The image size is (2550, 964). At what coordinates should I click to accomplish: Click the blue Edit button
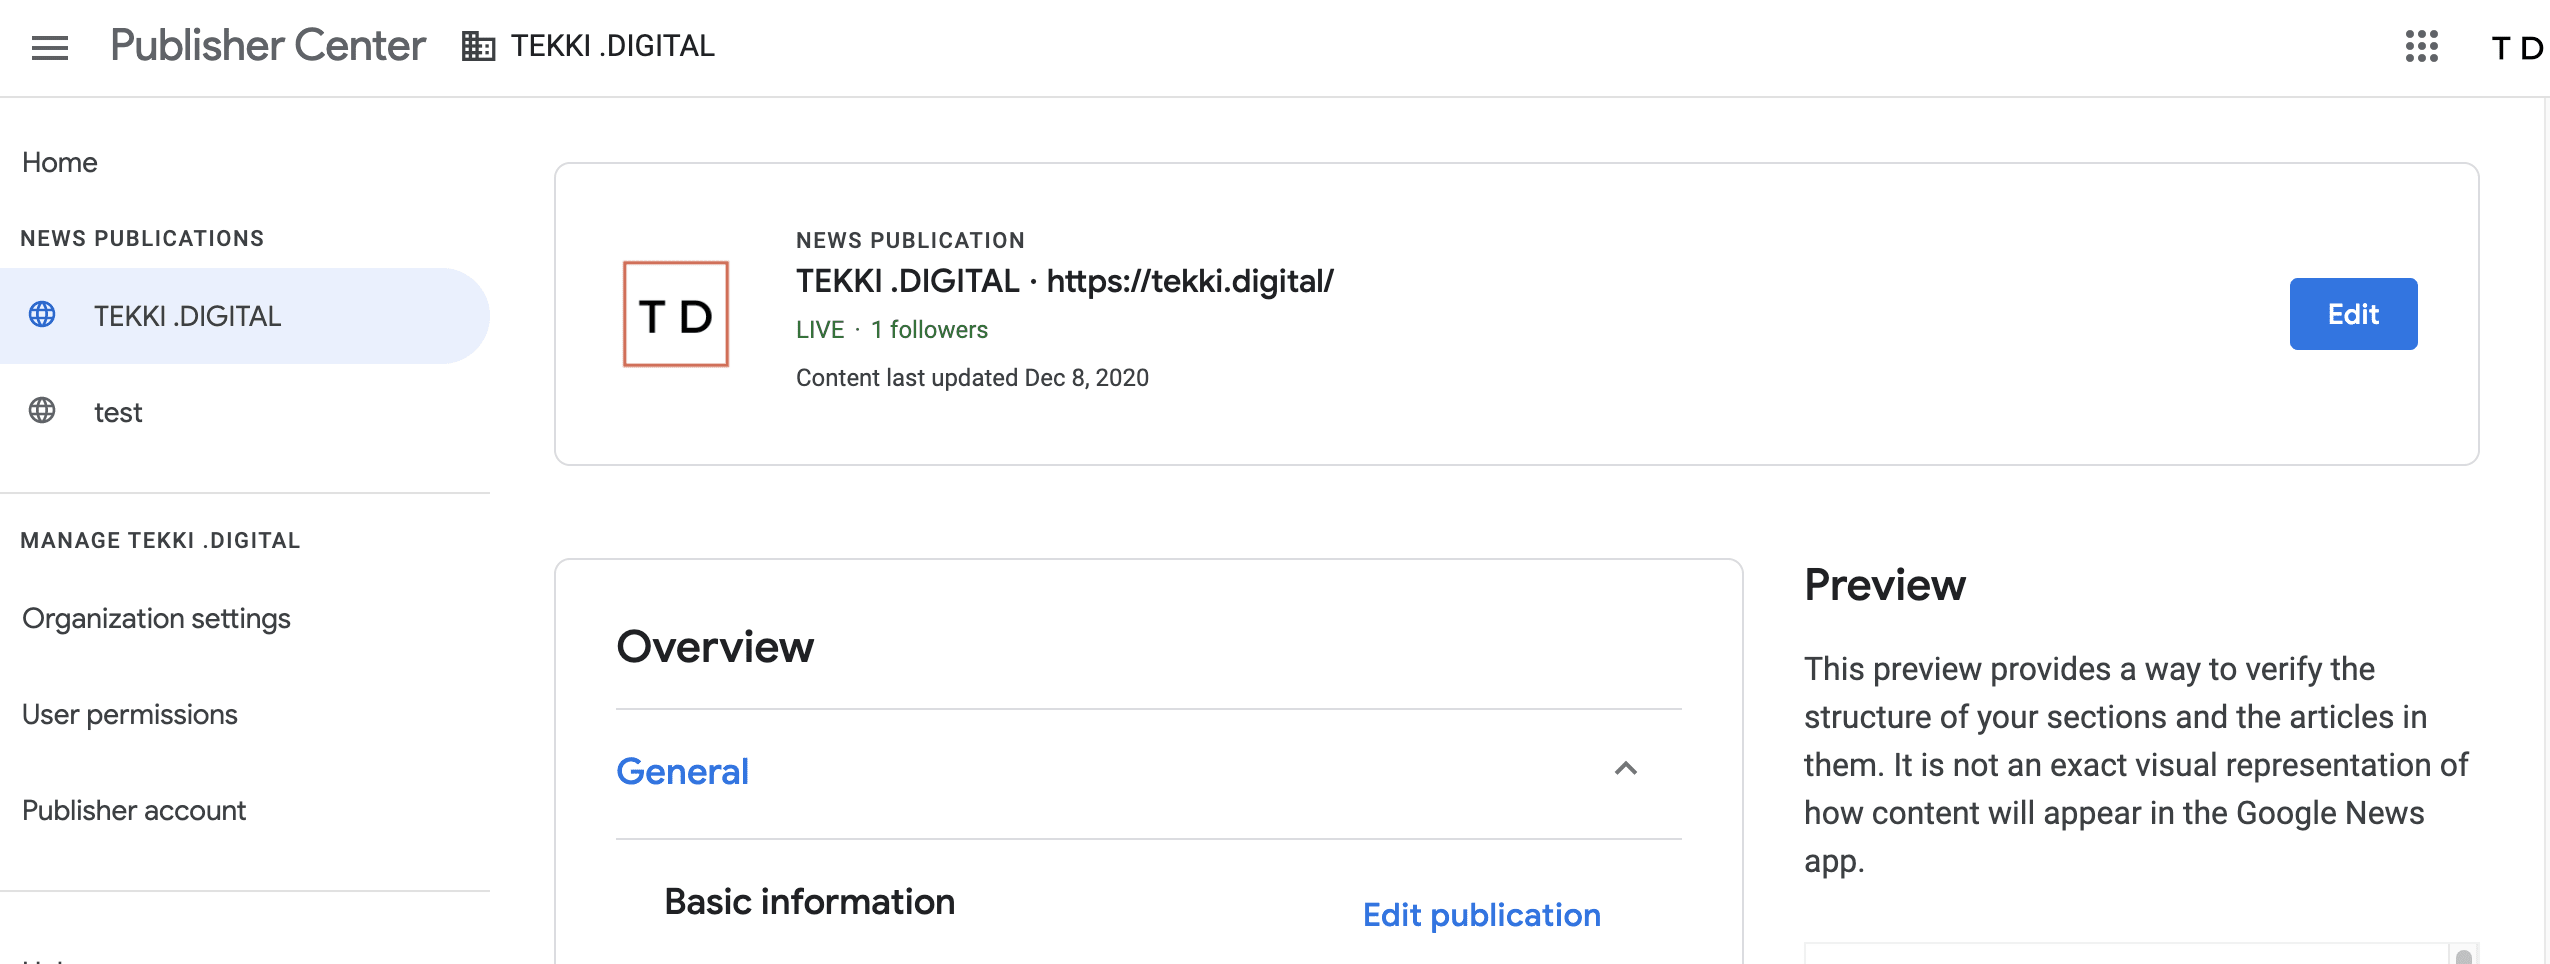pos(2353,314)
